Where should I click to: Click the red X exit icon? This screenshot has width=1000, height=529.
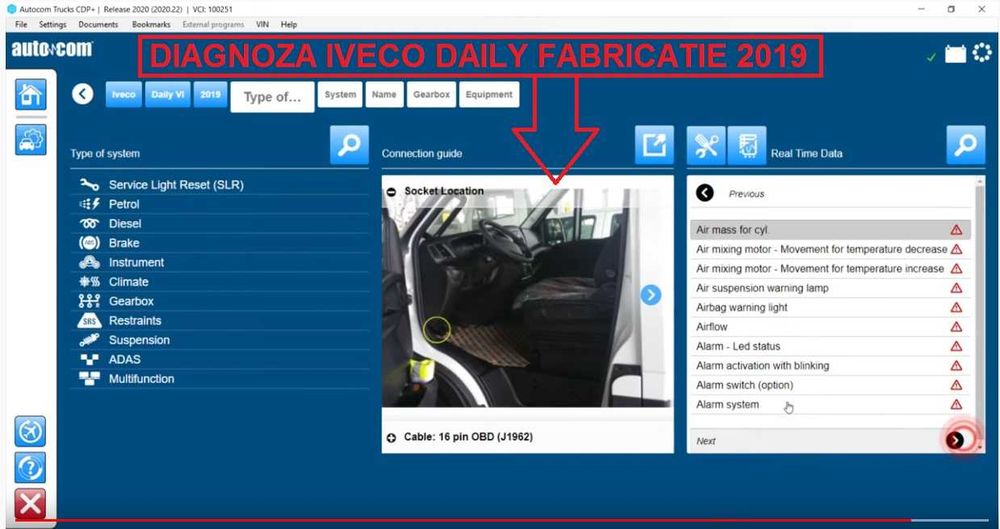(30, 505)
